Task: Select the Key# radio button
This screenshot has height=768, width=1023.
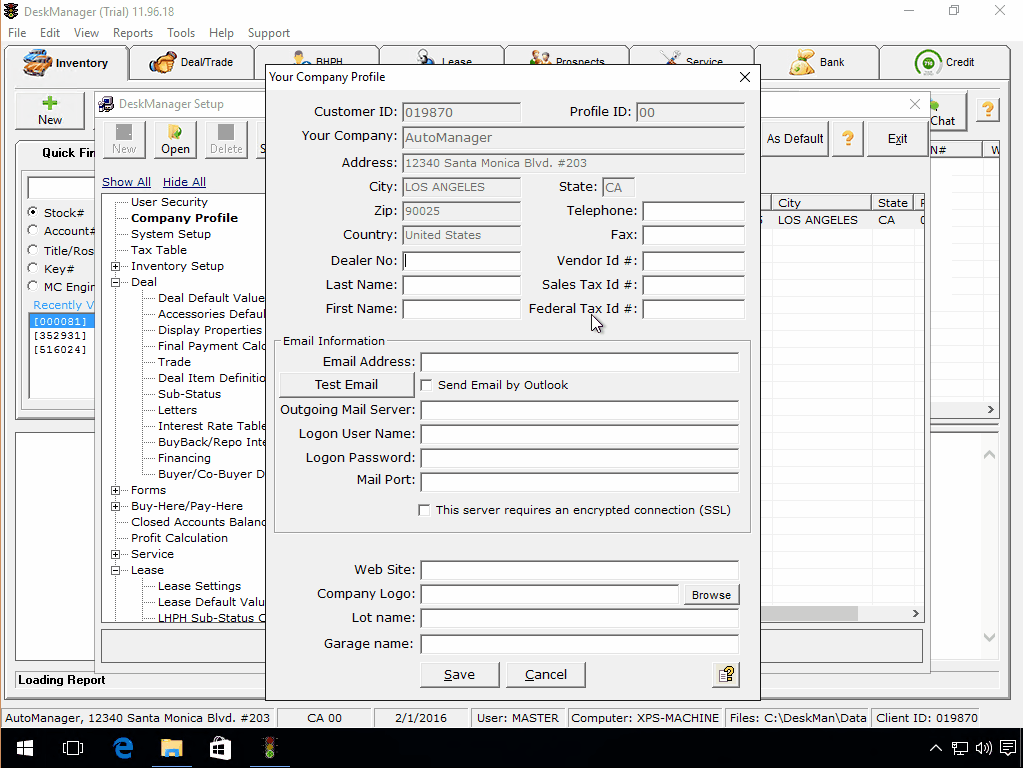Action: (33, 269)
